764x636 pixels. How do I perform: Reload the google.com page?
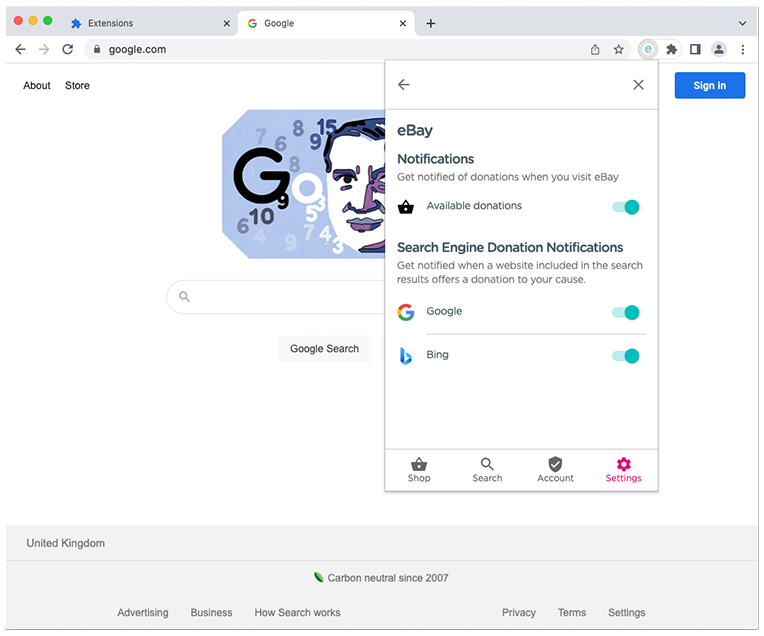pos(68,49)
